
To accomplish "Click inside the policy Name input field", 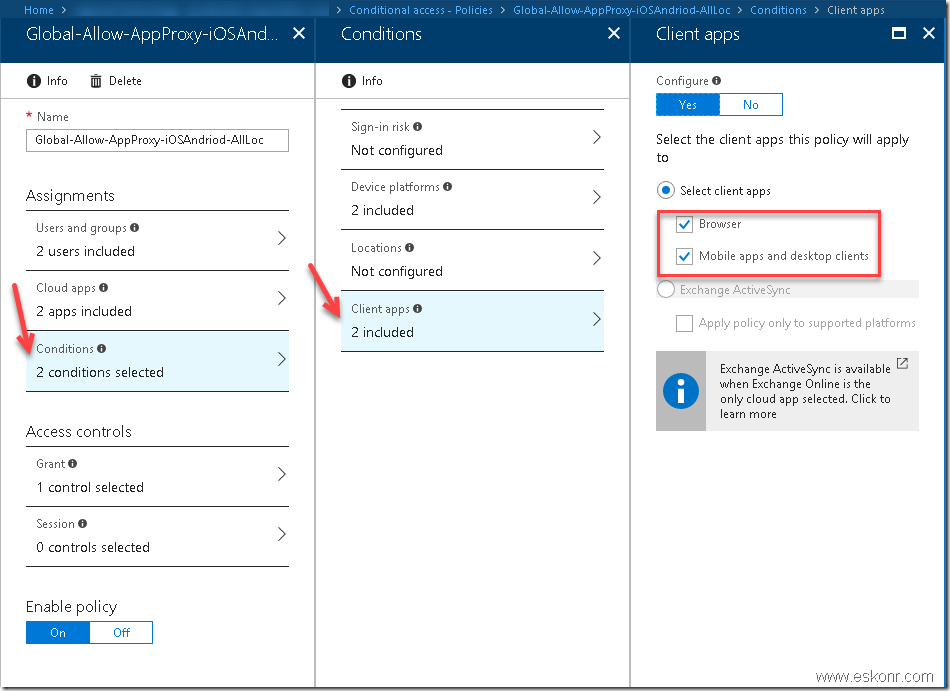I will coord(157,140).
